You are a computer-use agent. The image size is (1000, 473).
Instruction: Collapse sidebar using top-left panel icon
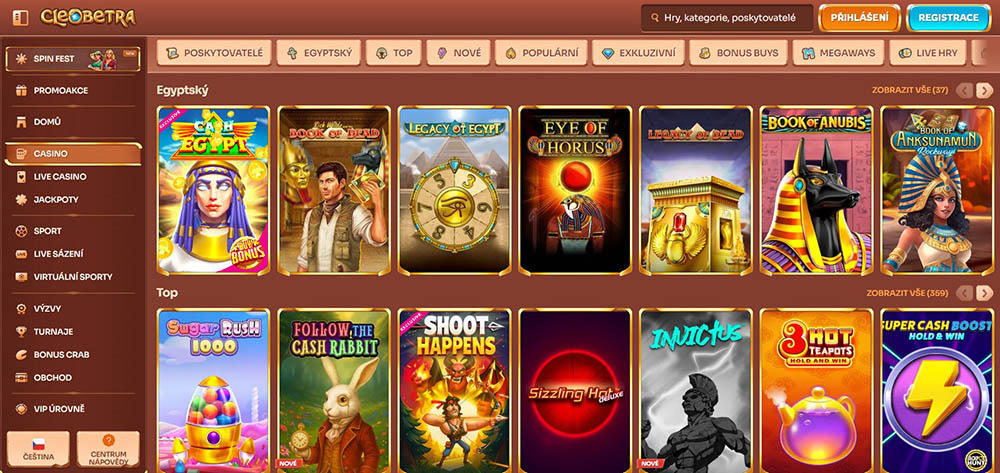(20, 18)
